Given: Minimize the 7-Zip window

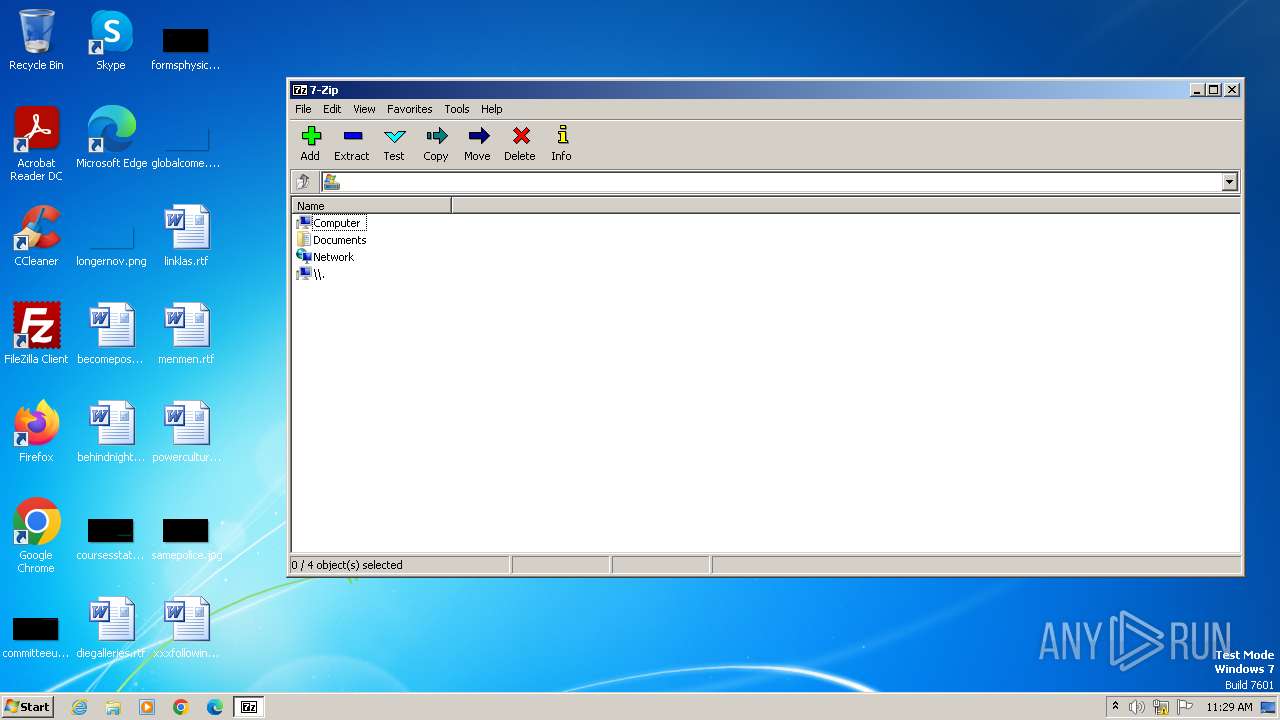Looking at the screenshot, I should tap(1198, 90).
